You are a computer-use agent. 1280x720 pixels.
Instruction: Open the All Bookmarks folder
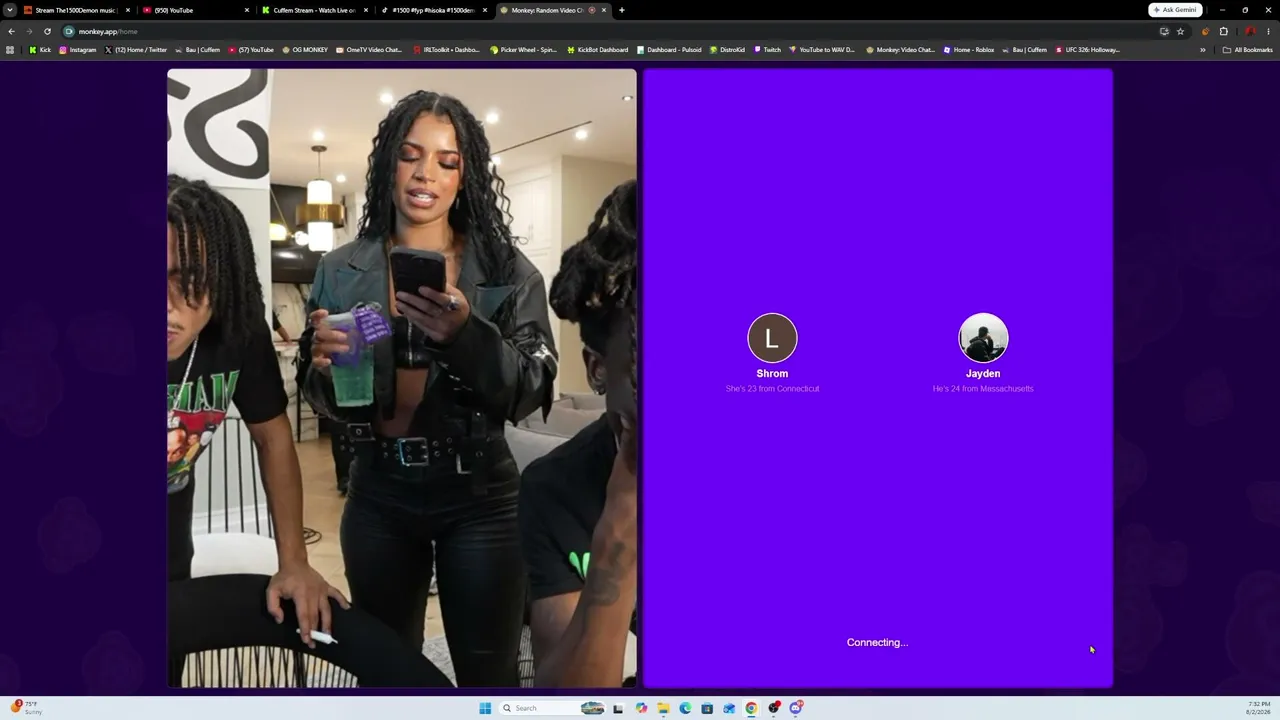coord(1248,50)
